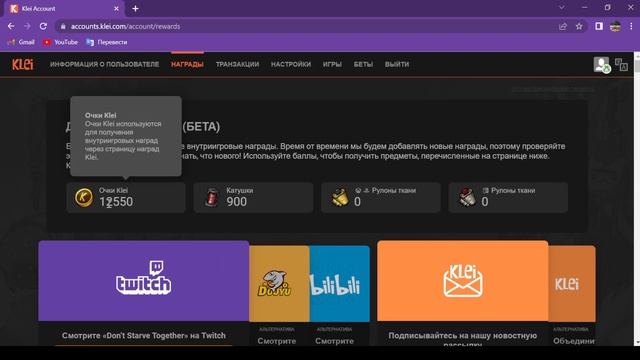This screenshot has height=360, width=640.
Task: Click the Klei logo in the header
Action: (x=22, y=64)
